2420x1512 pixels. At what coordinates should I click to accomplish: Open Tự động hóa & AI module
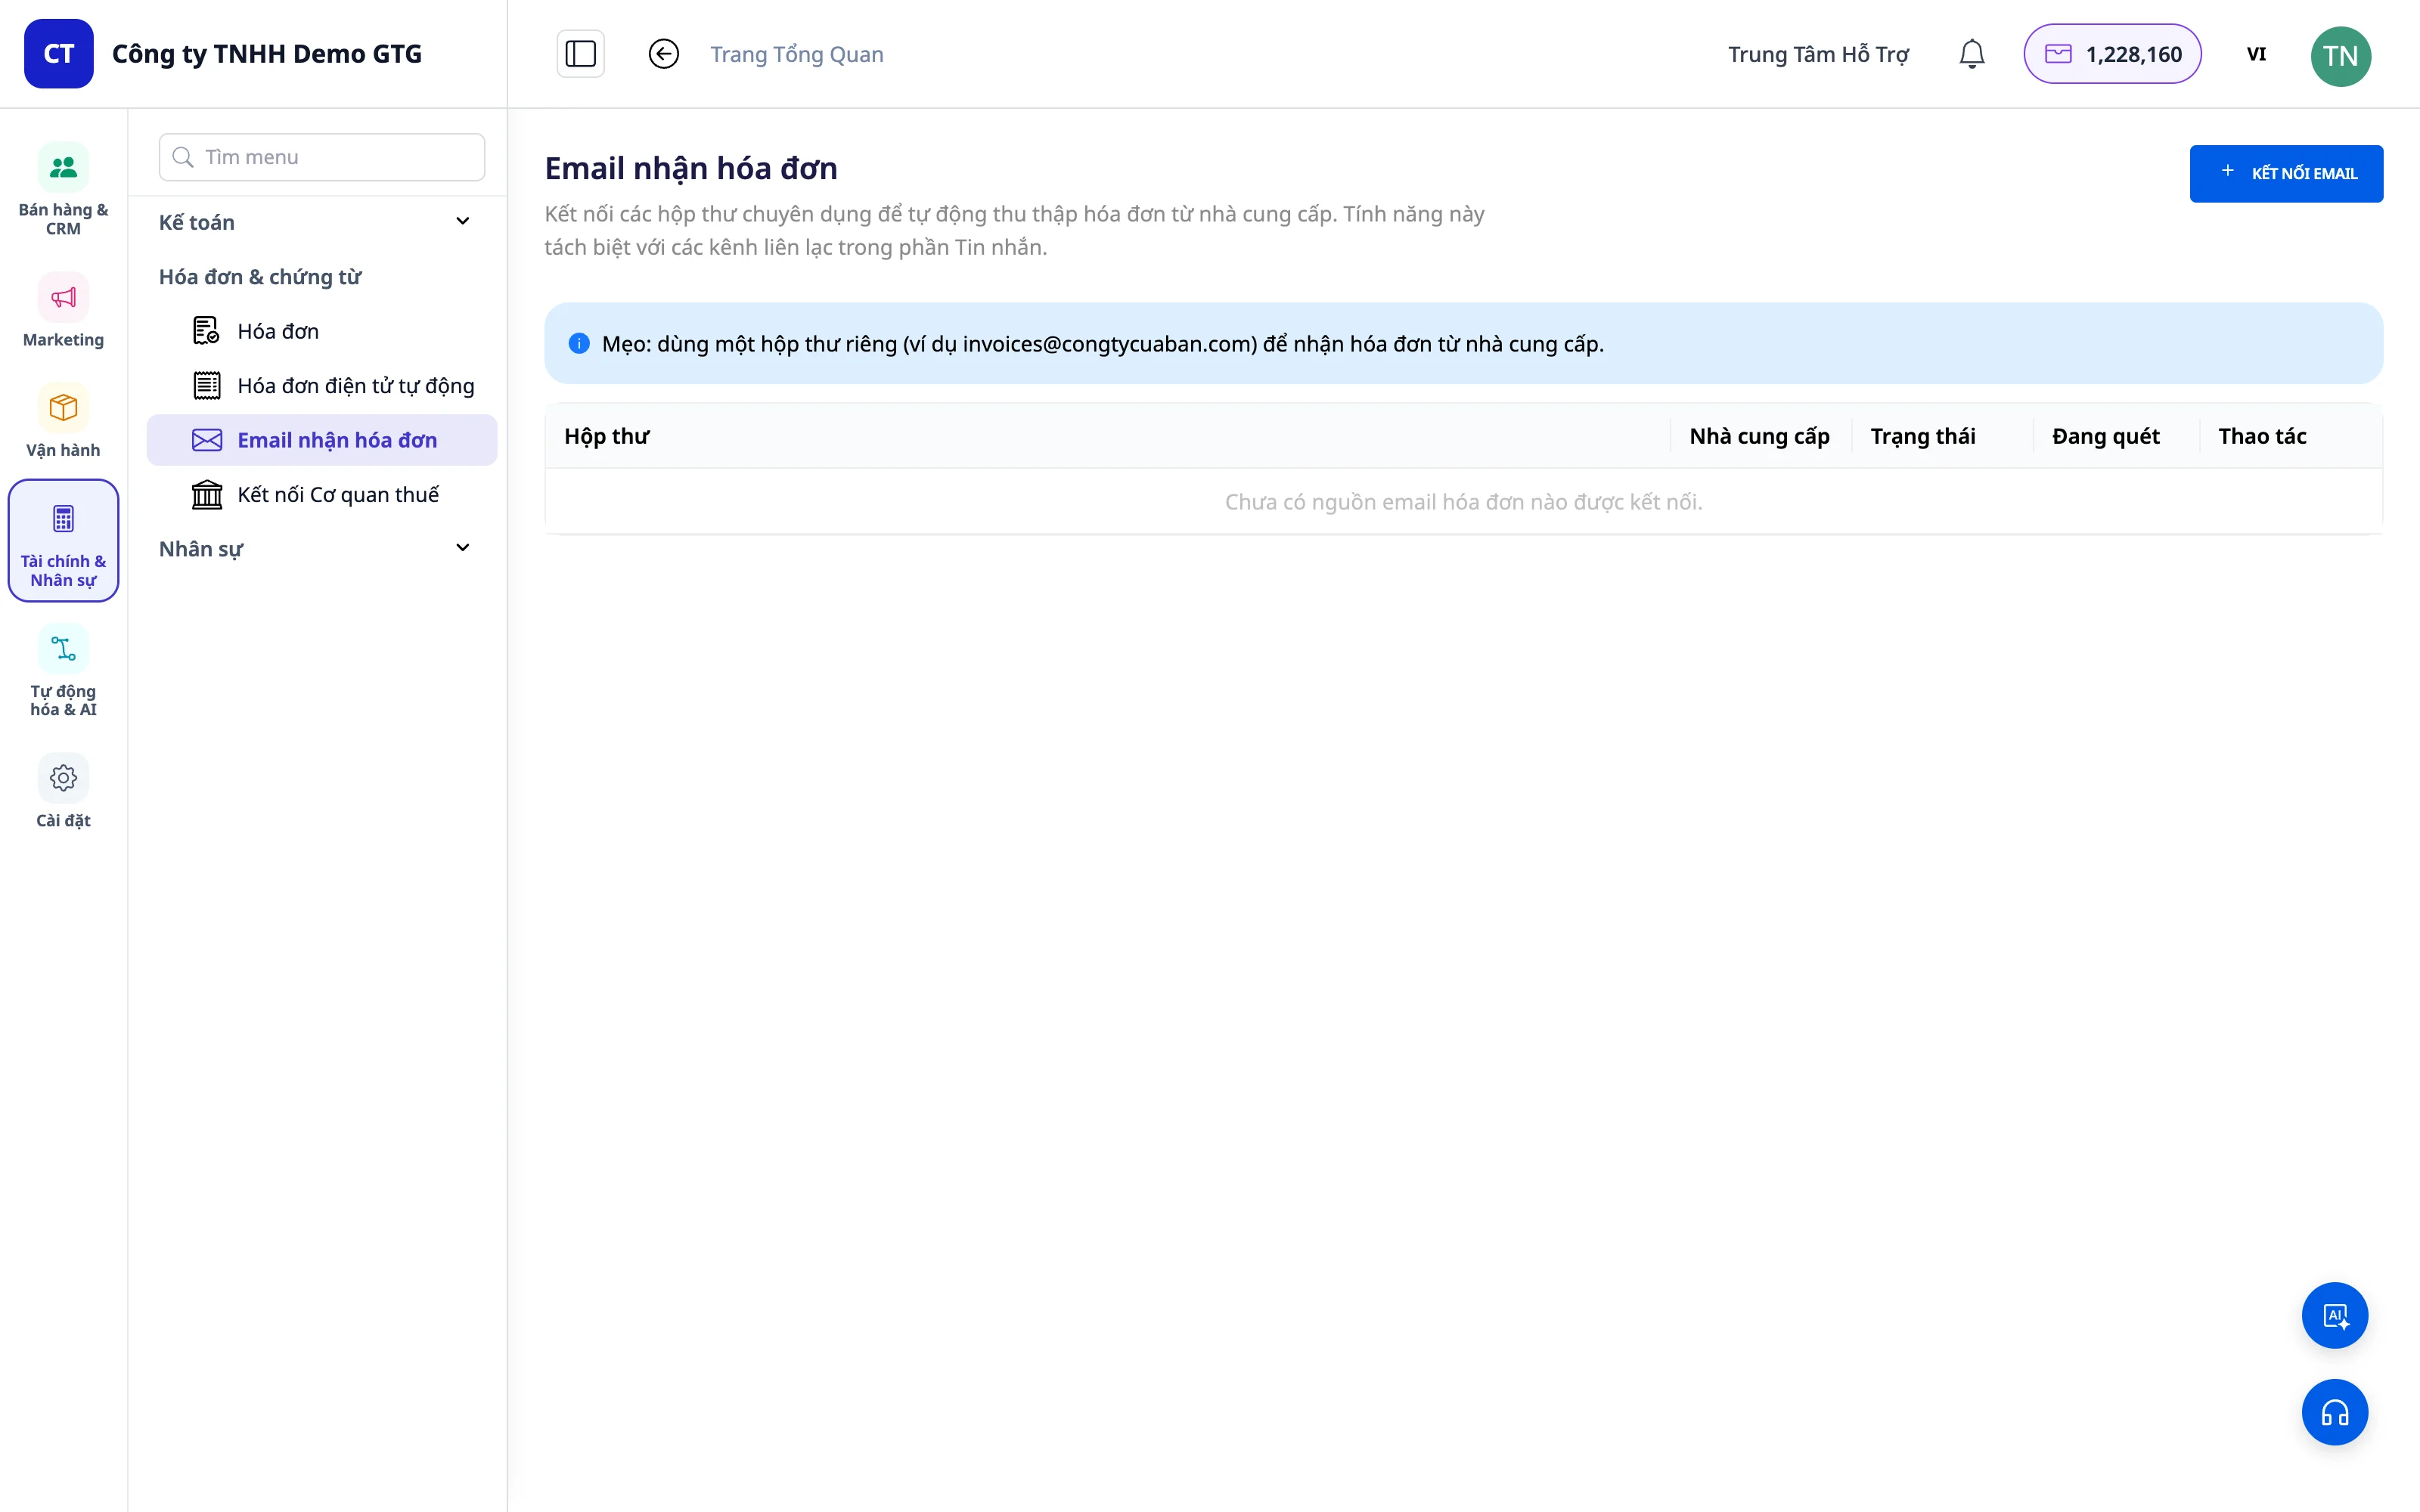[63, 671]
